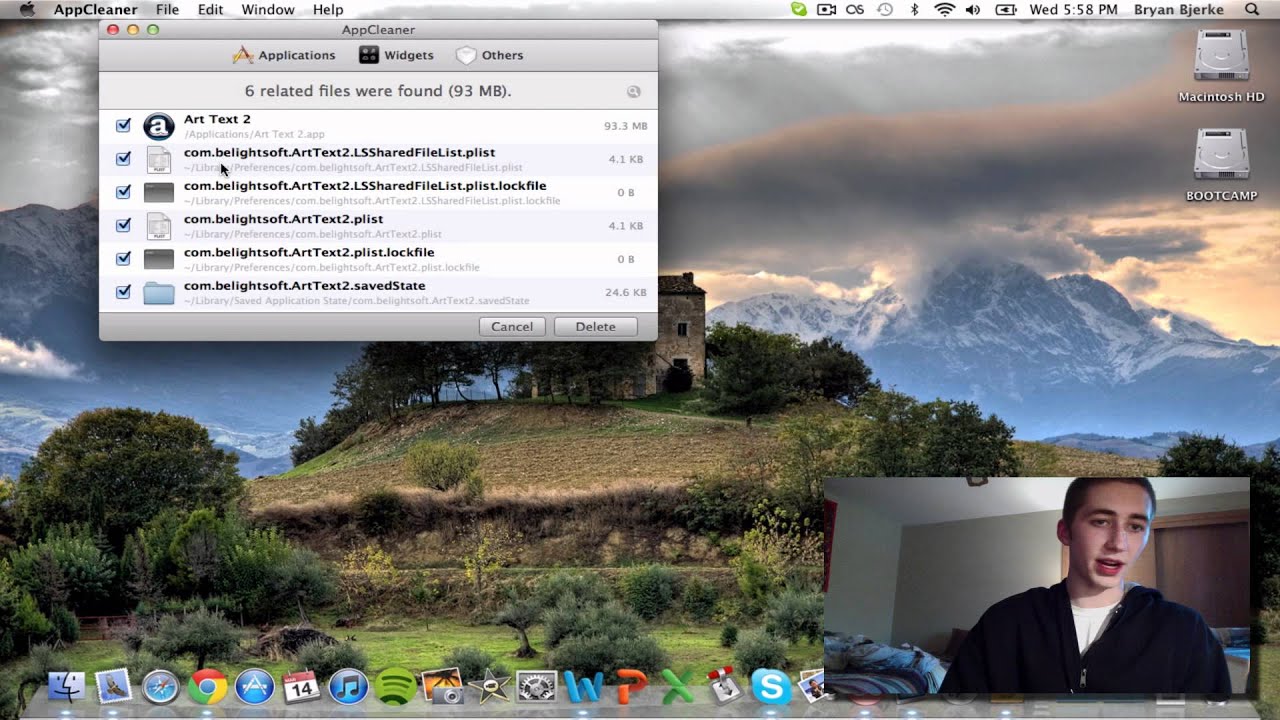Open Time Machine menu bar icon
This screenshot has width=1280, height=720.
pyautogui.click(x=884, y=9)
